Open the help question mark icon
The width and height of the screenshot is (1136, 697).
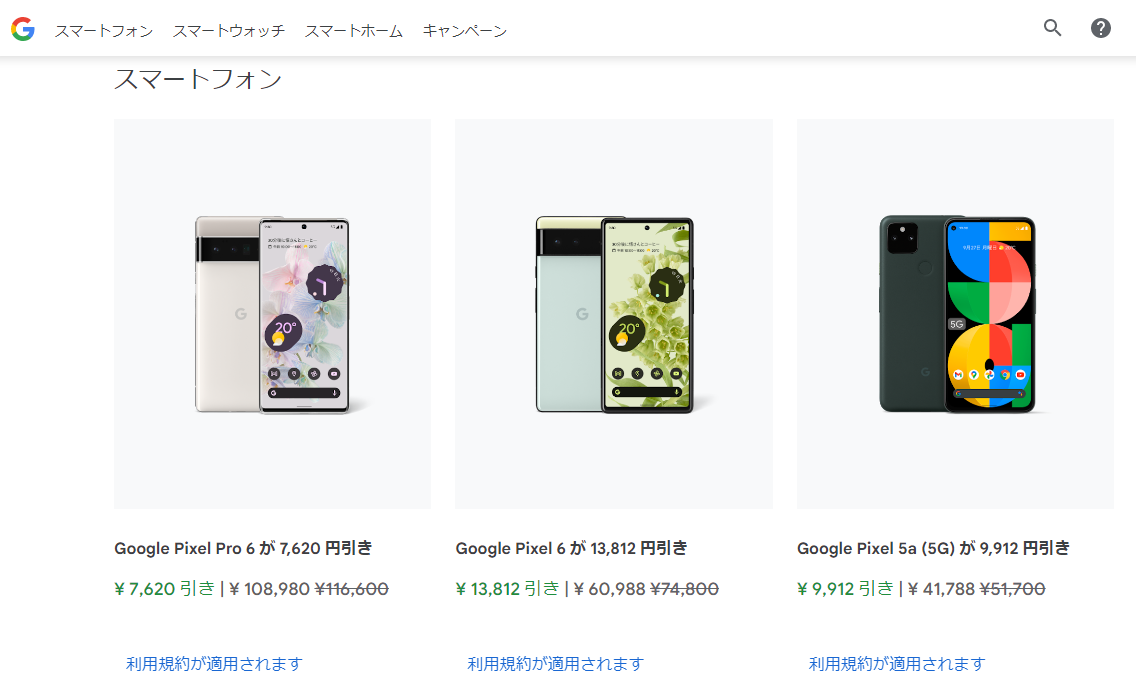(x=1100, y=28)
